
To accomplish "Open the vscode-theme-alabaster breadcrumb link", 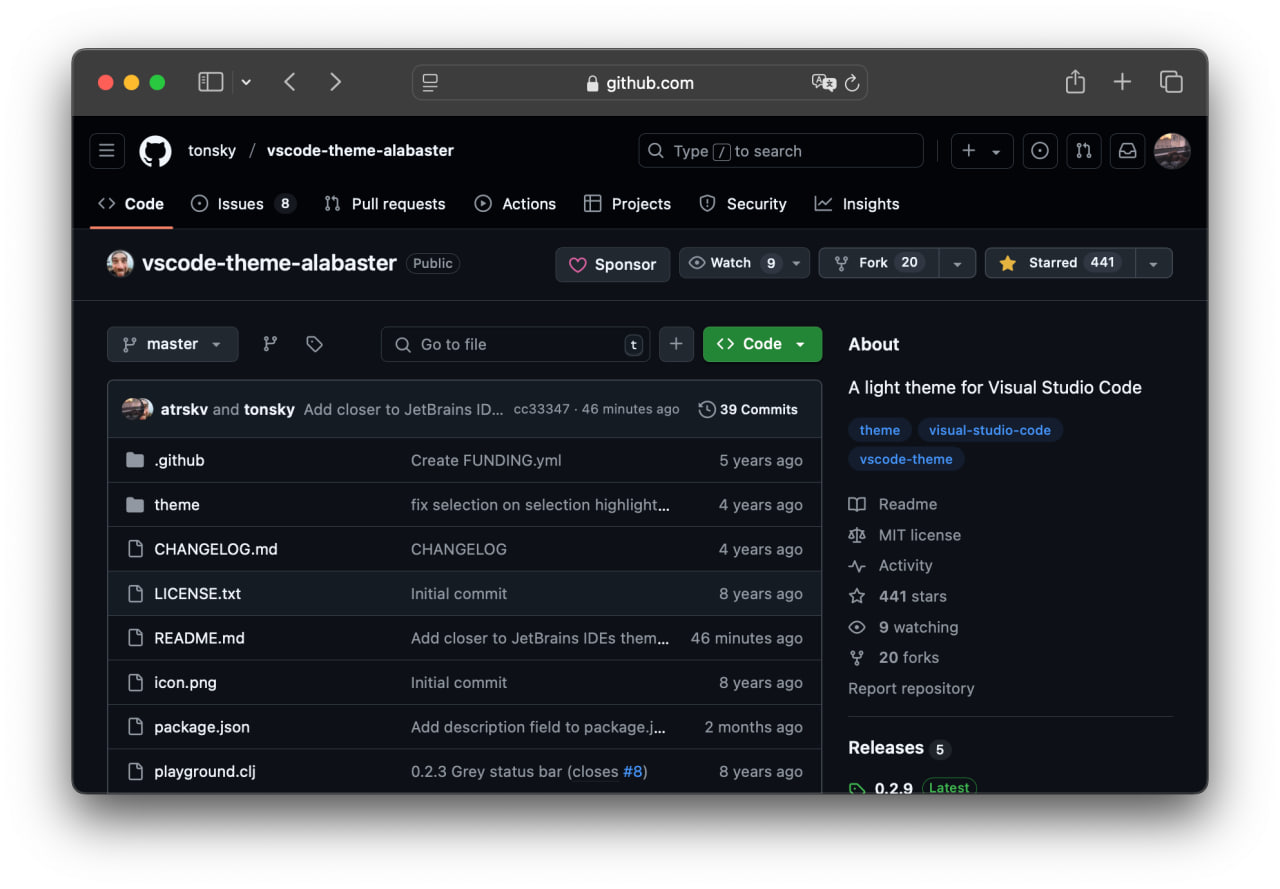I will point(360,151).
